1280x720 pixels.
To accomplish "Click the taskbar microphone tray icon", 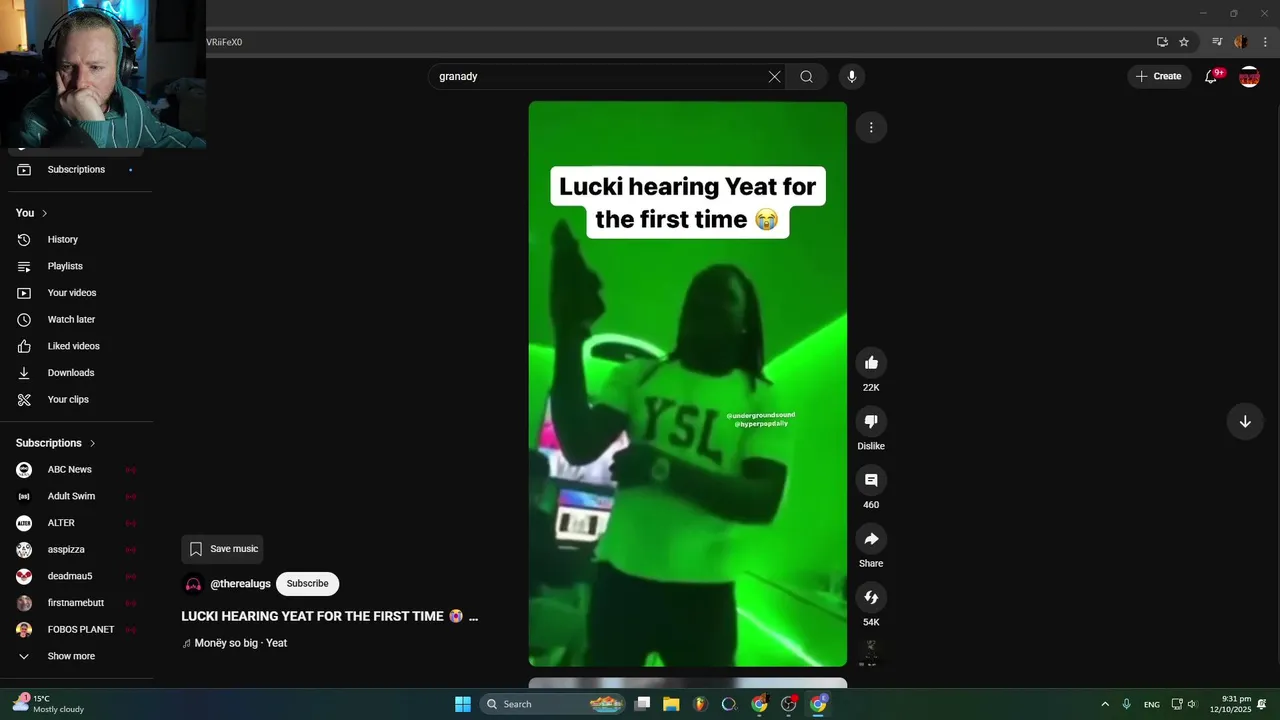I will click(1127, 704).
